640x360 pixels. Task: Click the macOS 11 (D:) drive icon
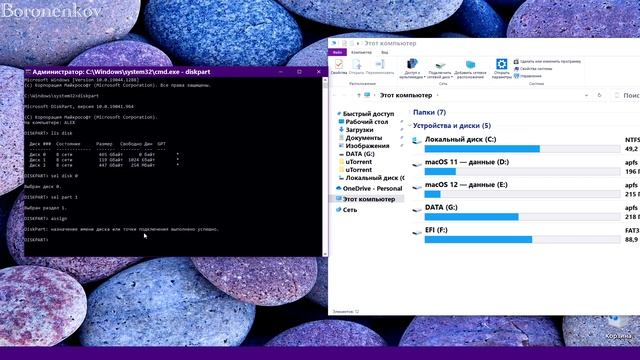tap(417, 164)
